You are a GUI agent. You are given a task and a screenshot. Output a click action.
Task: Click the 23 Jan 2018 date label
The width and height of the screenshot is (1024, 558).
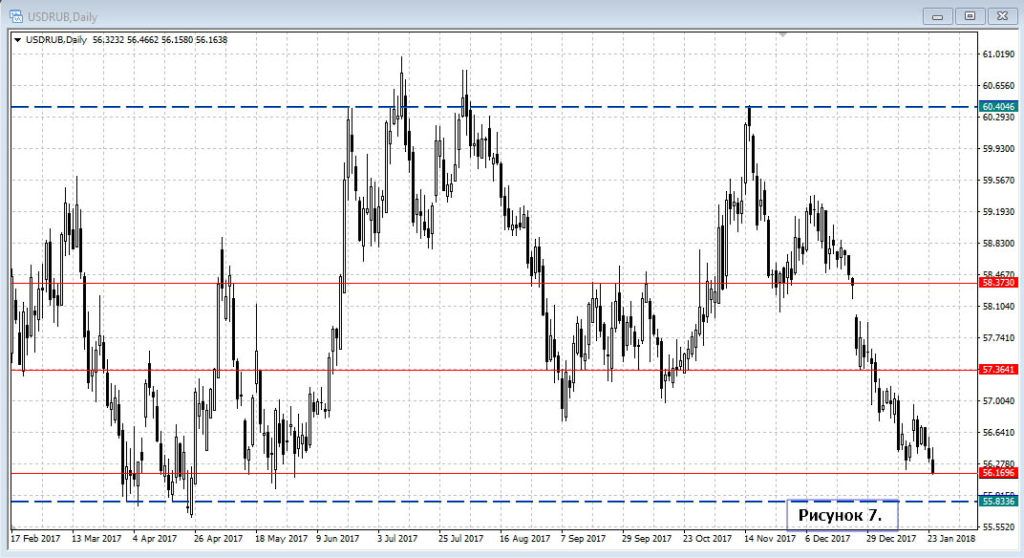pos(951,539)
